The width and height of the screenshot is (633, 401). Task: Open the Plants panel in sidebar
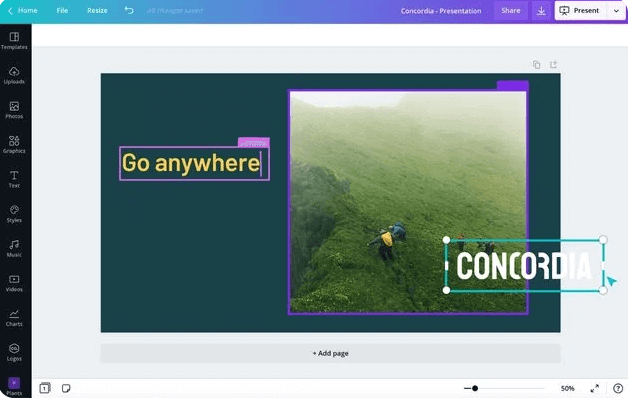[x=14, y=387]
